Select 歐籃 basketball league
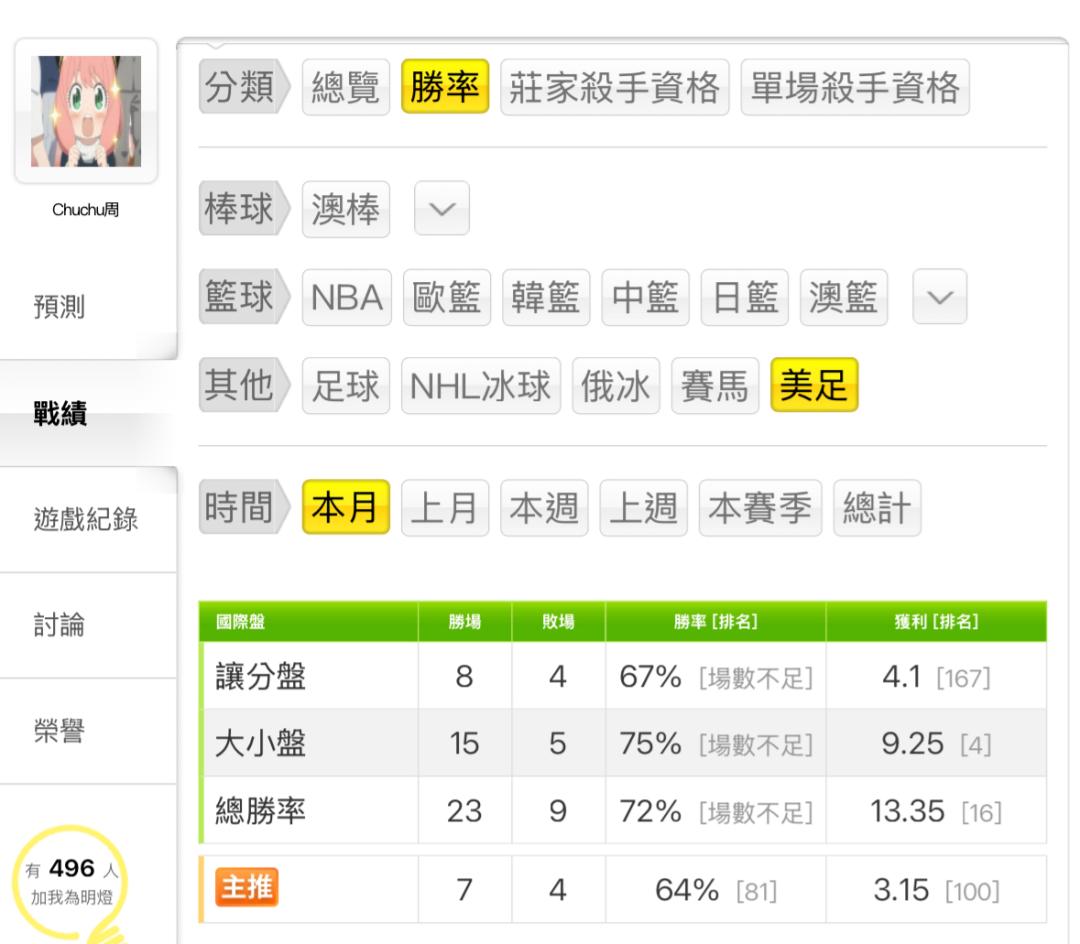Image resolution: width=1080 pixels, height=944 pixels. pyautogui.click(x=446, y=297)
